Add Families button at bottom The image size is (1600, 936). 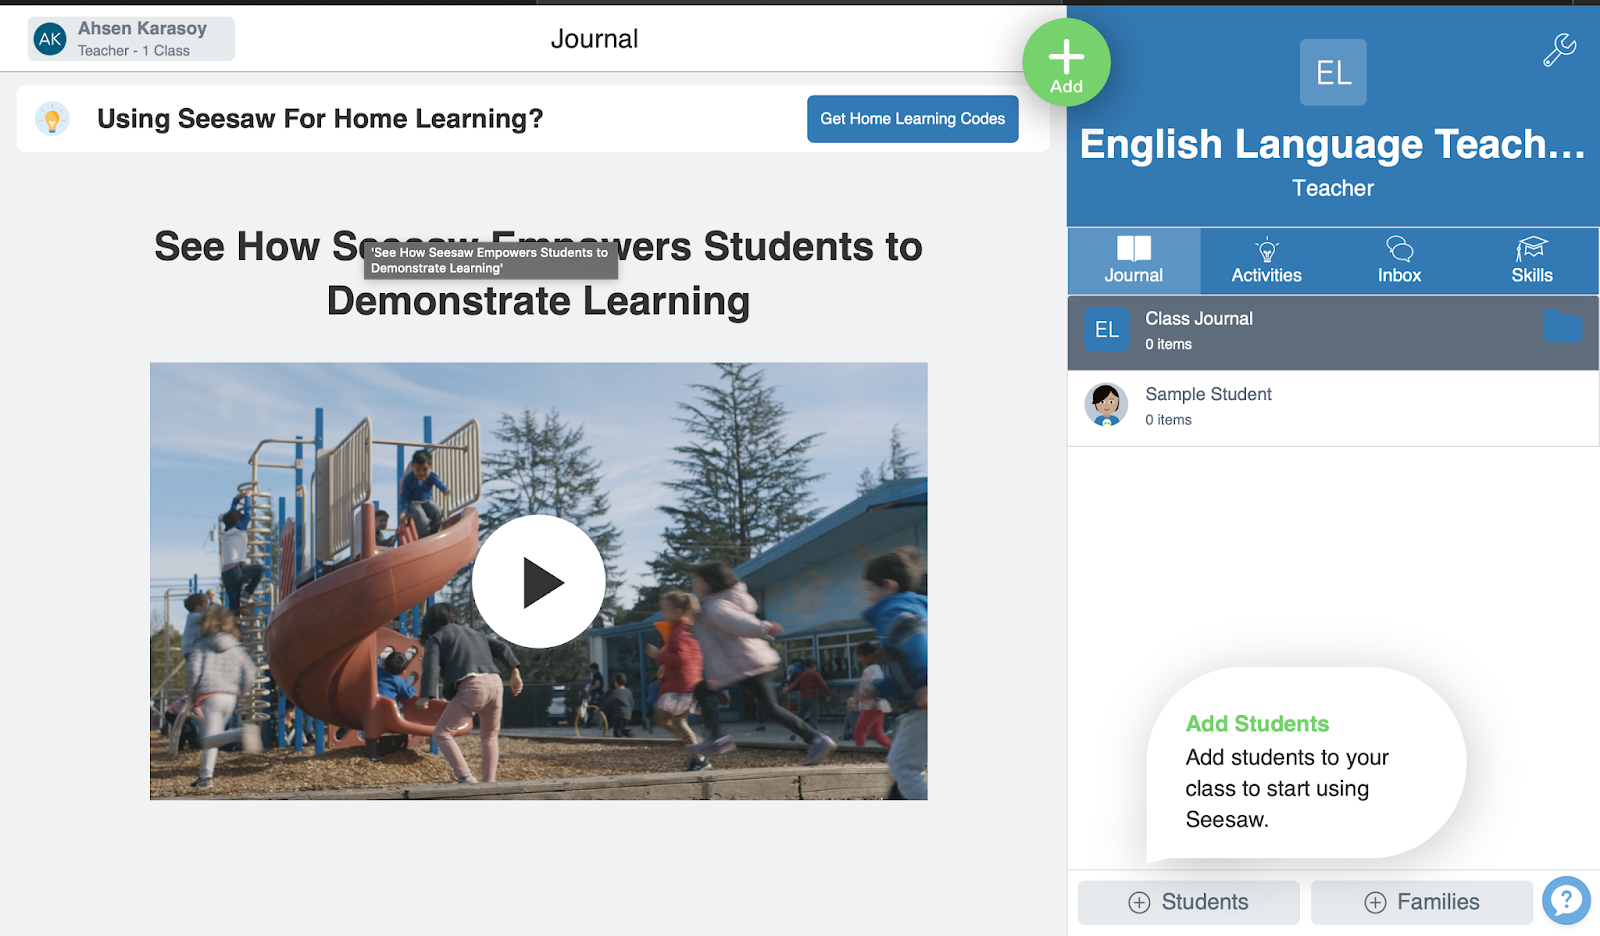pos(1422,902)
